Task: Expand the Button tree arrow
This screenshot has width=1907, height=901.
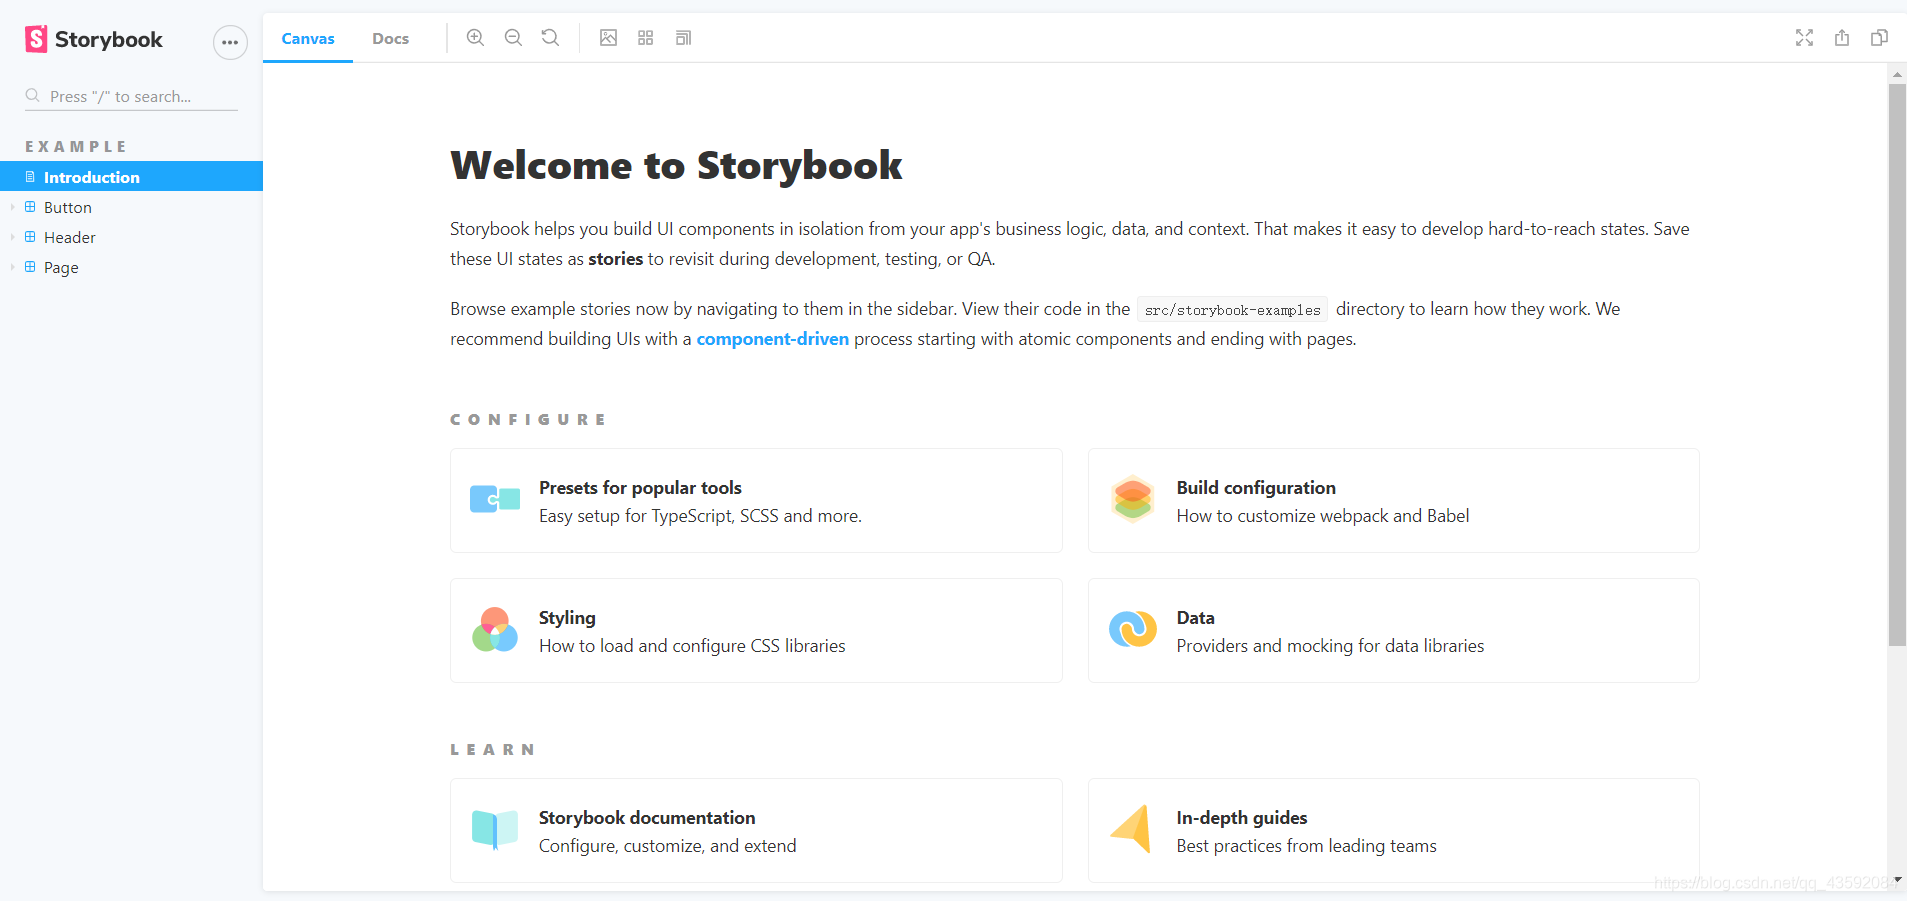Action: tap(12, 207)
